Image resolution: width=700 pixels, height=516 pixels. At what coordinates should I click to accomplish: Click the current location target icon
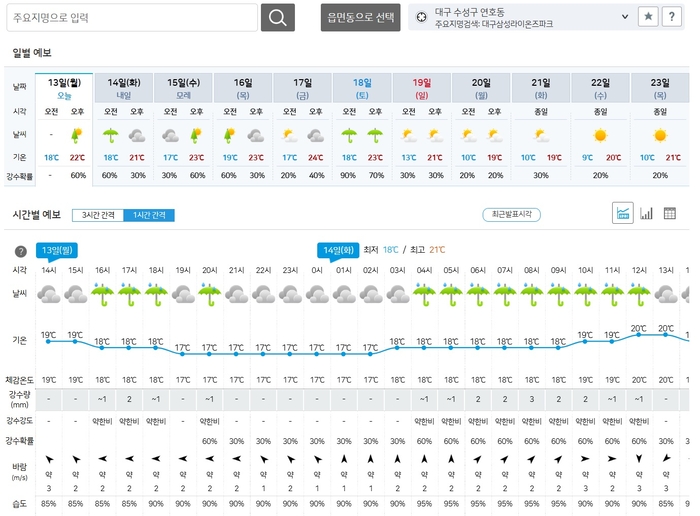(x=421, y=17)
